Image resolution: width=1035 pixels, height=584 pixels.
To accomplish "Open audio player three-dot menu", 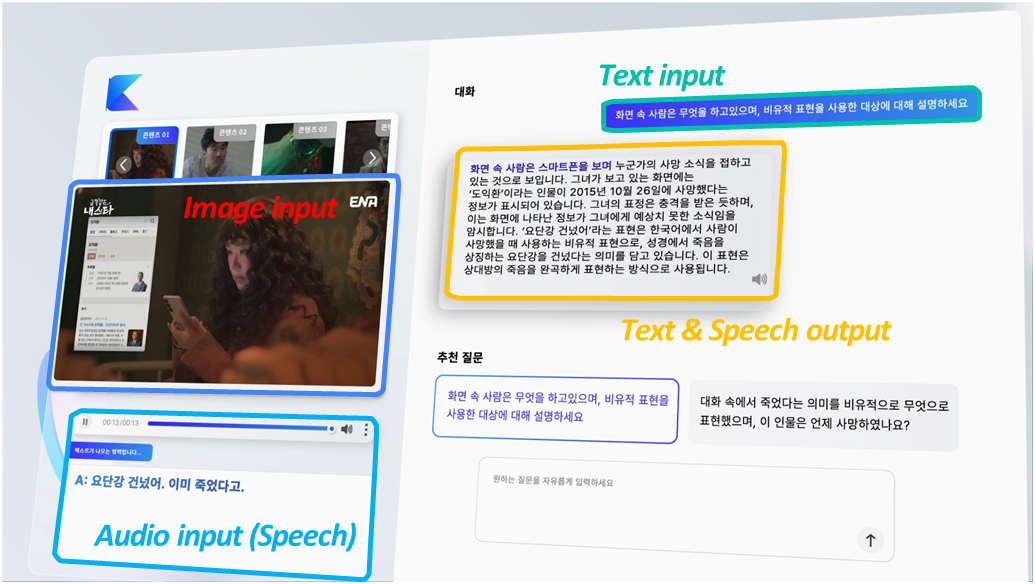I will coord(366,430).
